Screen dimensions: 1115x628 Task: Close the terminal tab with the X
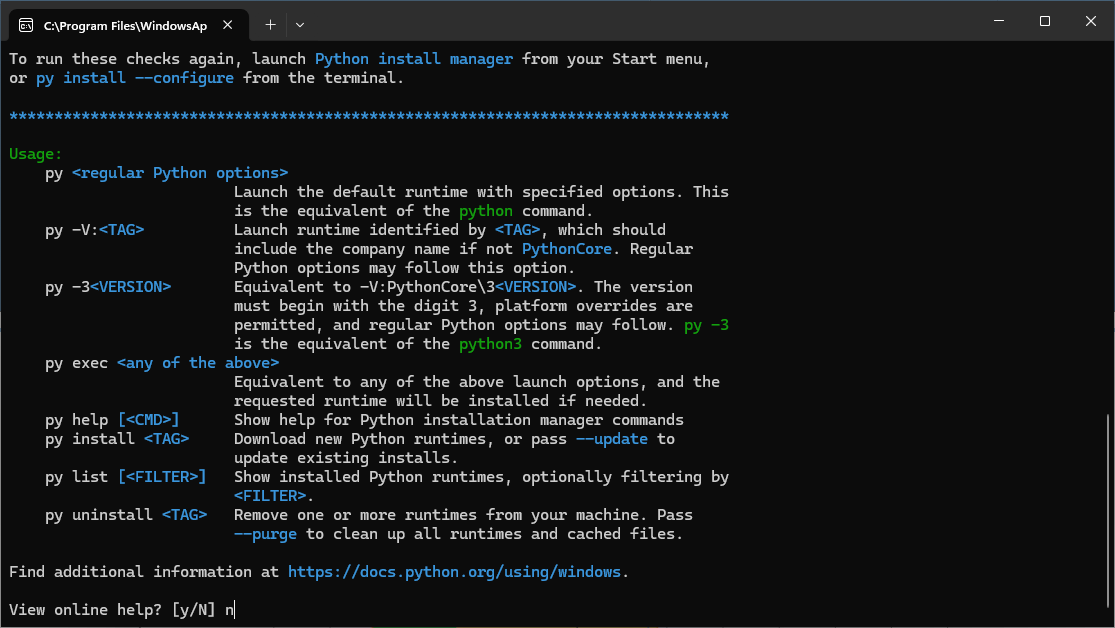[x=228, y=25]
